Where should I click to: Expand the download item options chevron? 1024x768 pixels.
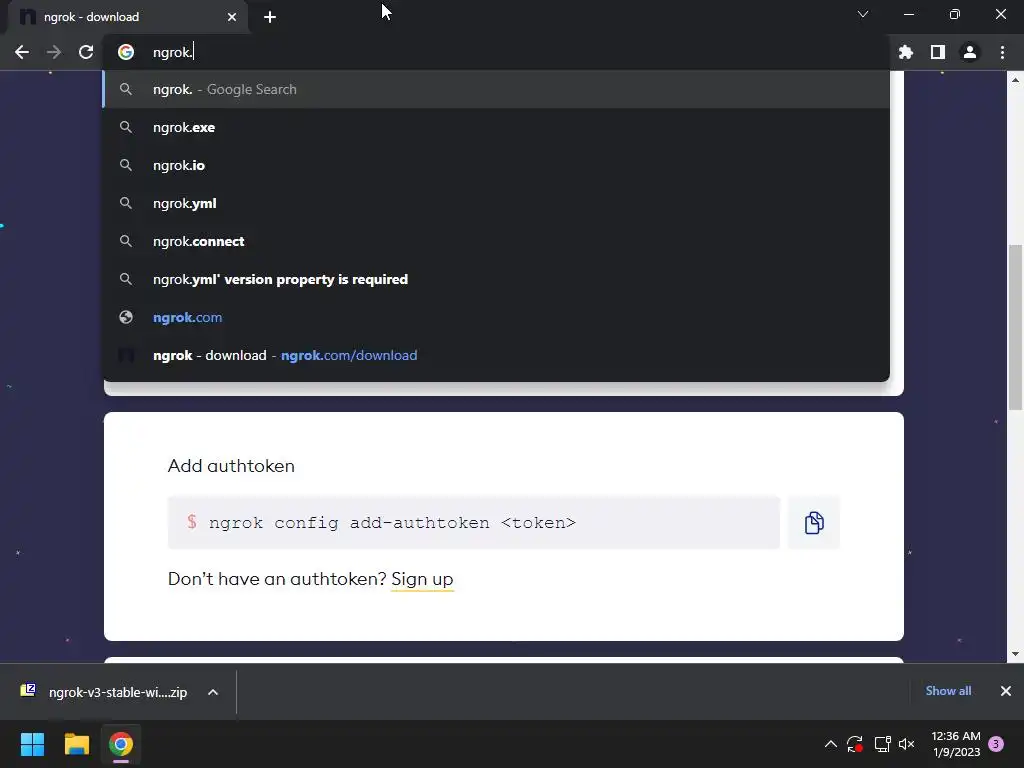coord(213,692)
